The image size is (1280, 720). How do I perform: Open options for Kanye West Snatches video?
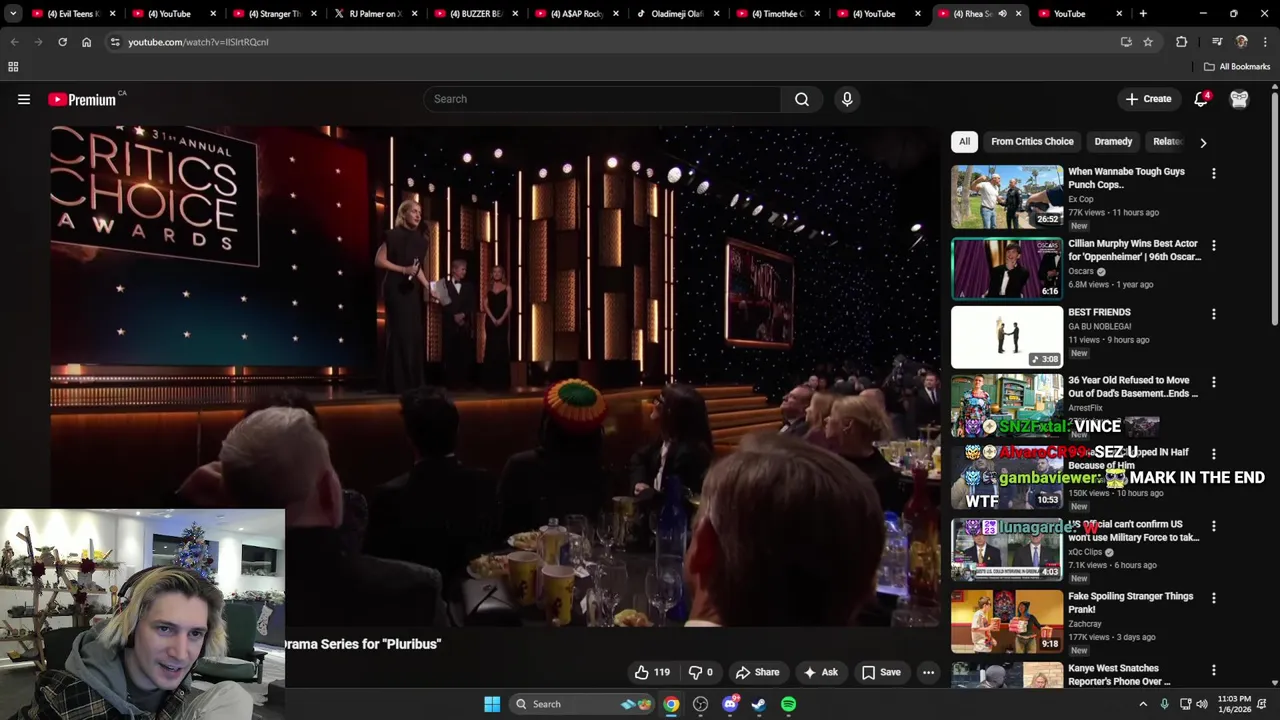(1214, 670)
